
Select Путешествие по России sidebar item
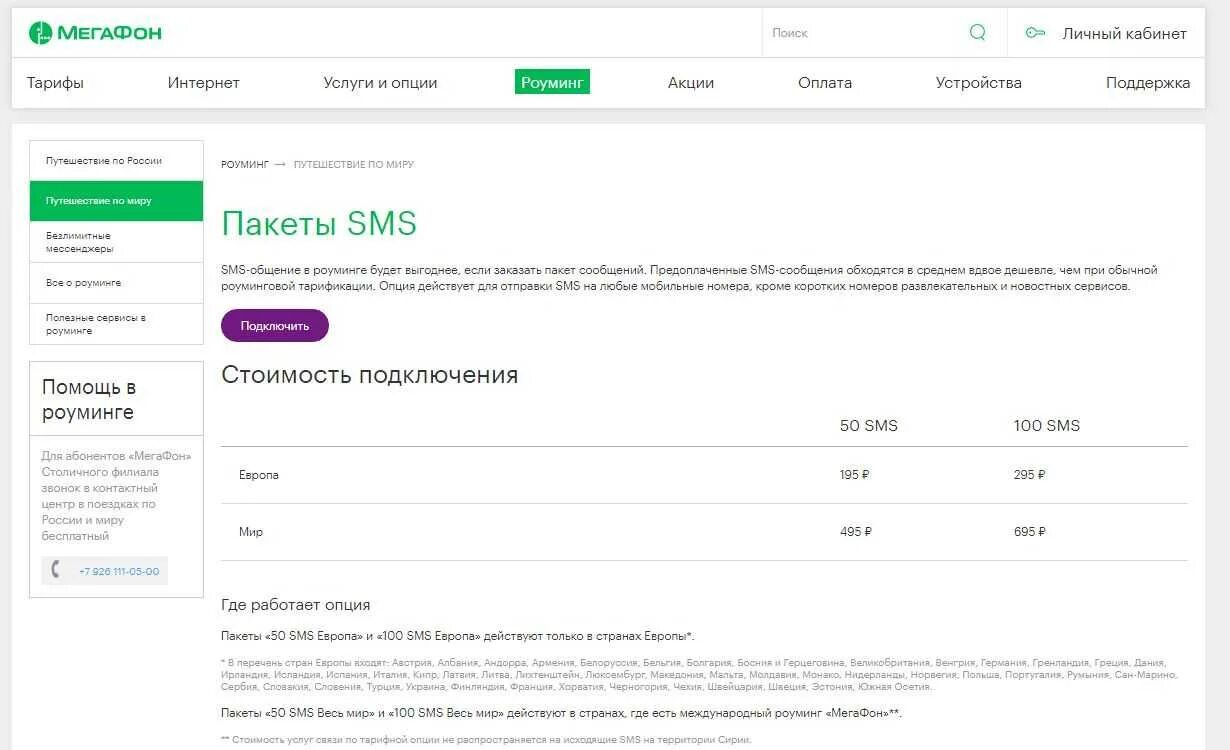[x=116, y=161]
